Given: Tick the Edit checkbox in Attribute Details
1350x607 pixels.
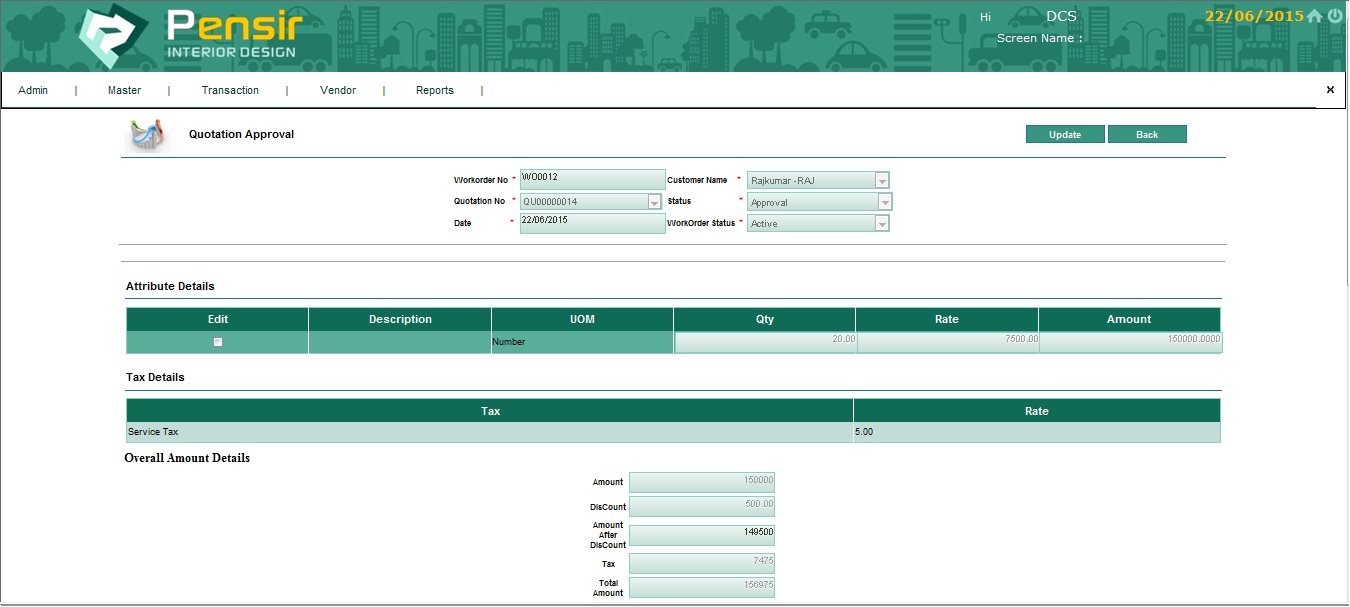Looking at the screenshot, I should [x=218, y=342].
